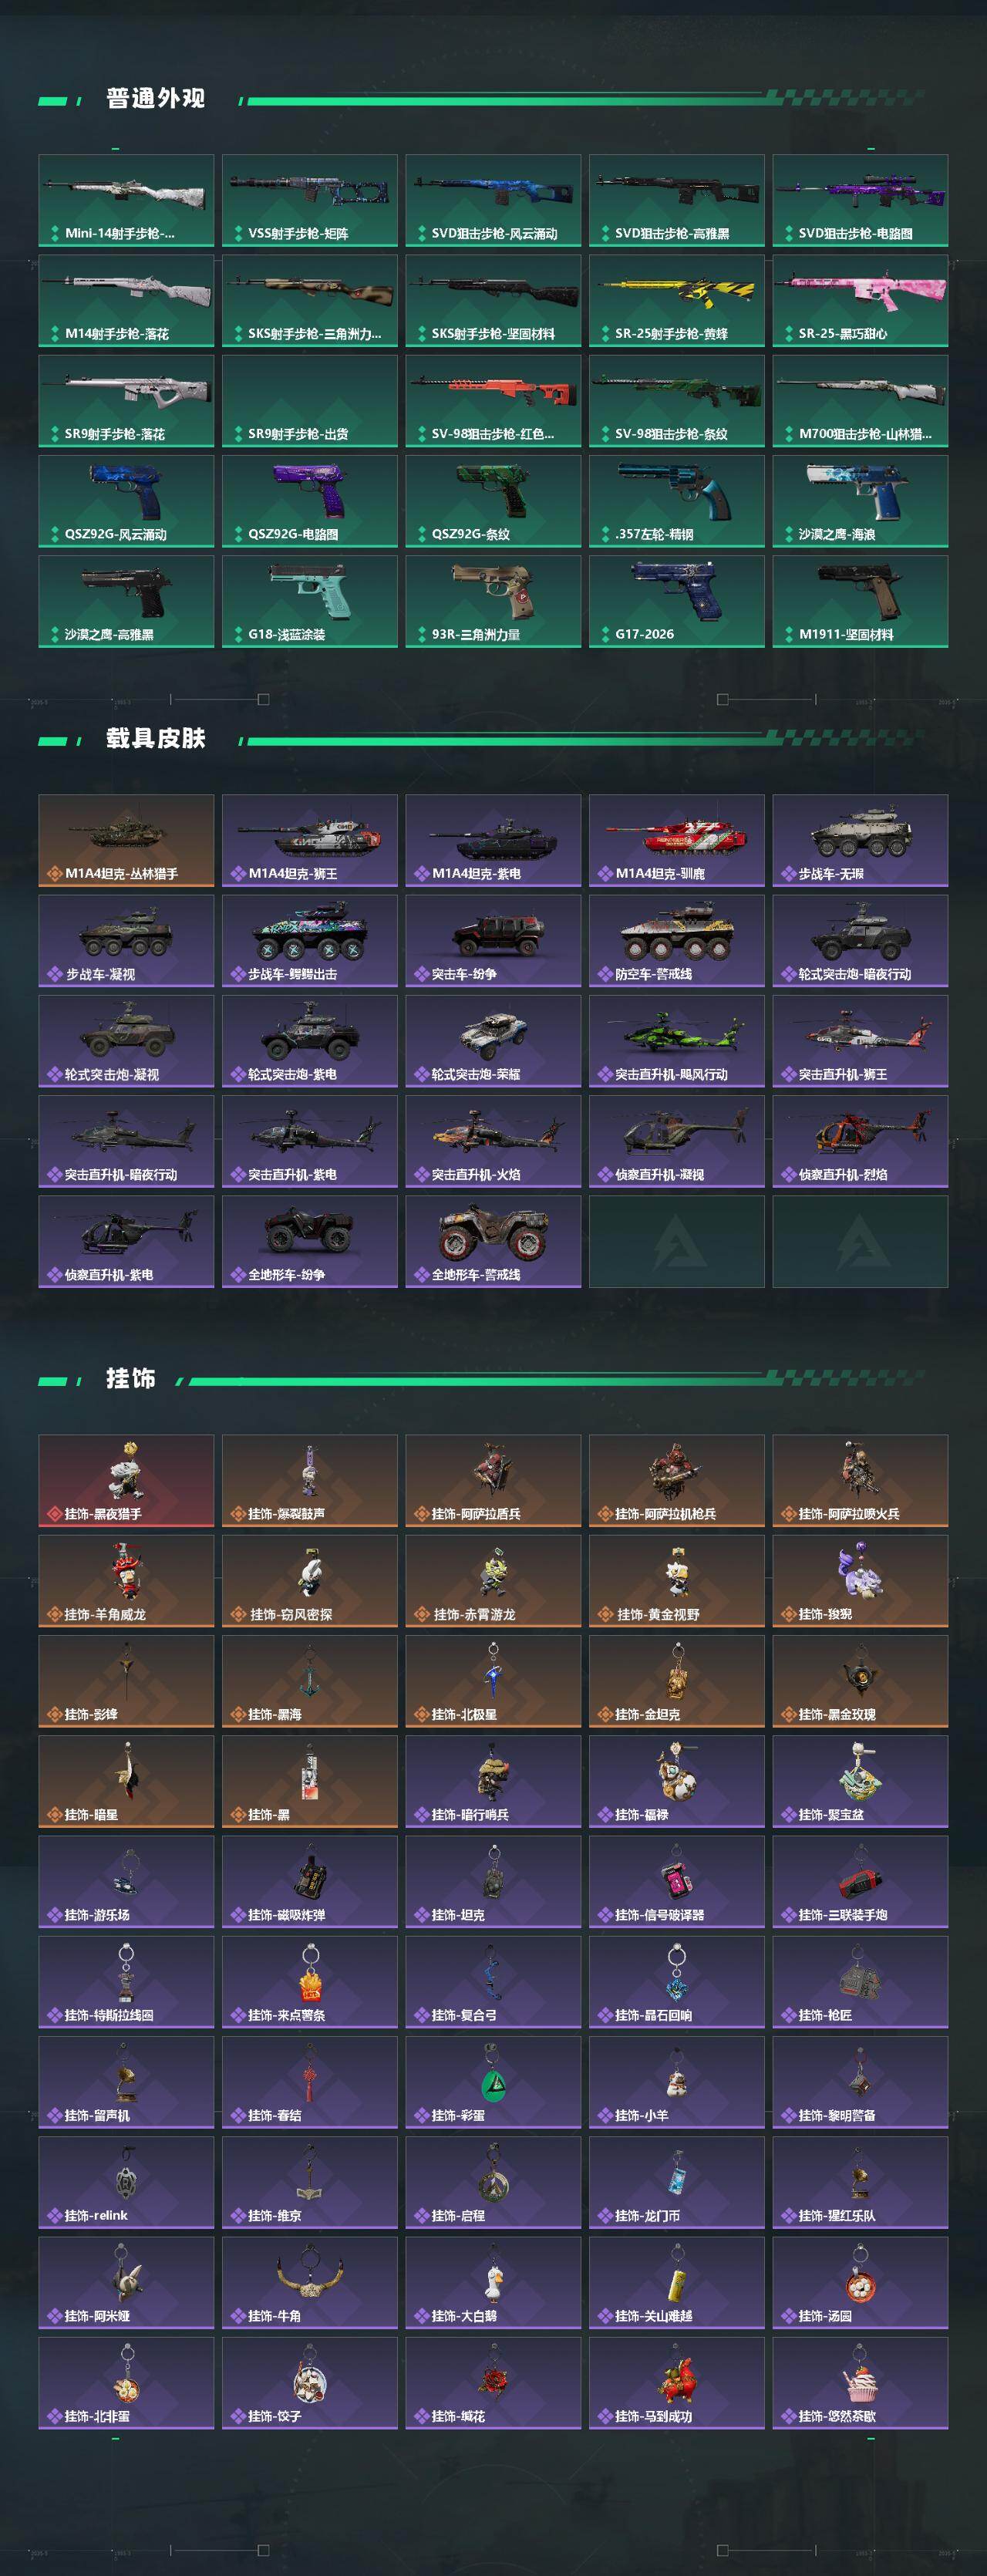The height and width of the screenshot is (2576, 987).
Task: Open the 突击直升机-飓风行动 green helicopter
Action: point(677,1041)
